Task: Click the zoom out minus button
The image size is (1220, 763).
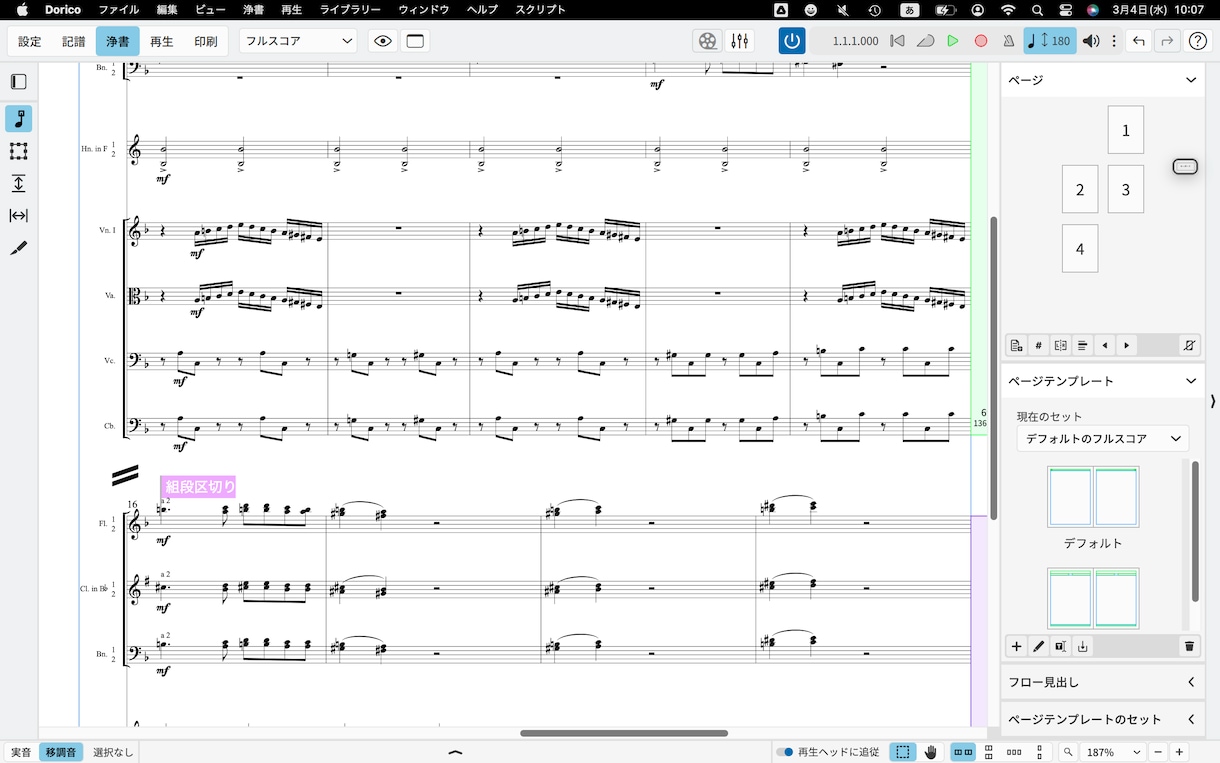Action: coord(1158,752)
